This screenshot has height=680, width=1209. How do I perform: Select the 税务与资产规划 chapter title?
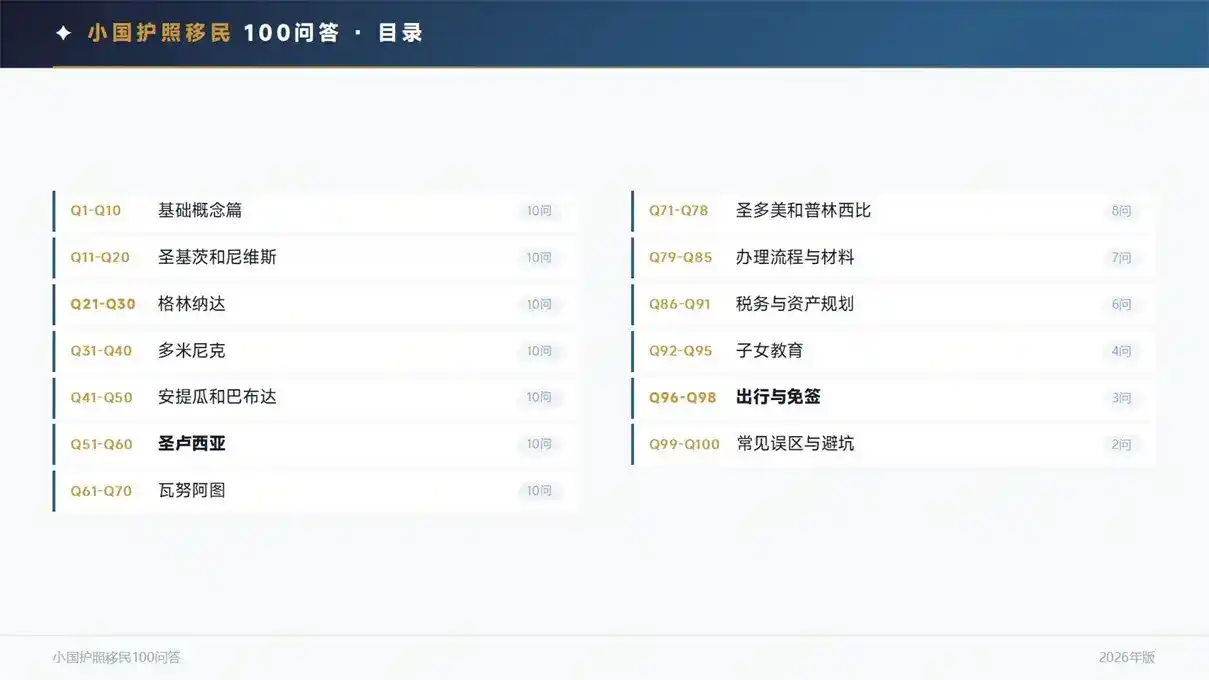click(x=795, y=304)
